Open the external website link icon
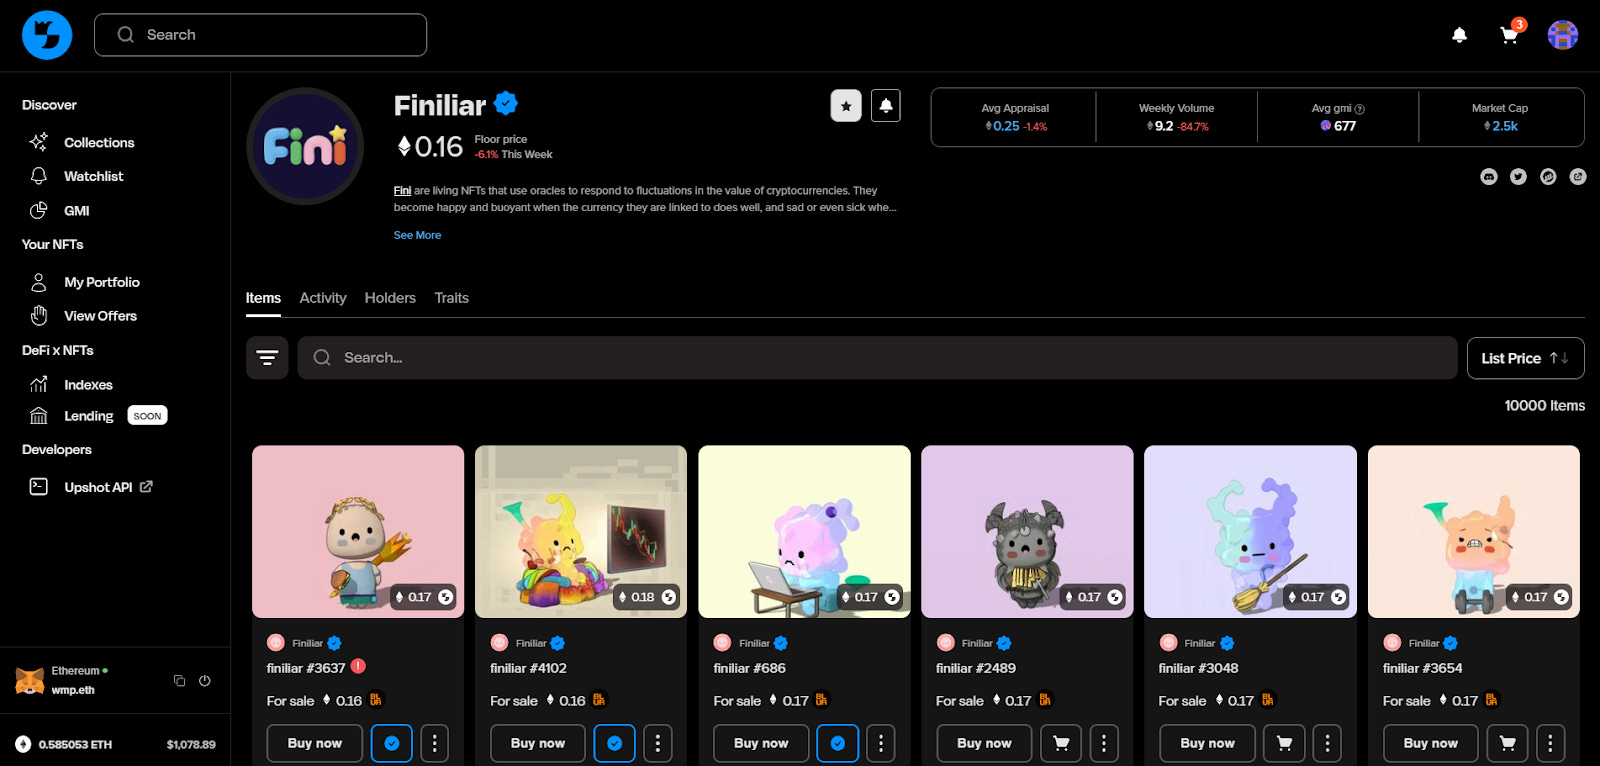1600x766 pixels. click(x=1578, y=177)
